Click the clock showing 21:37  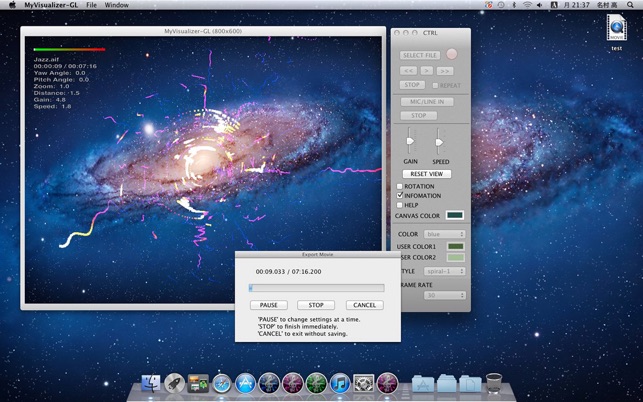tap(577, 5)
